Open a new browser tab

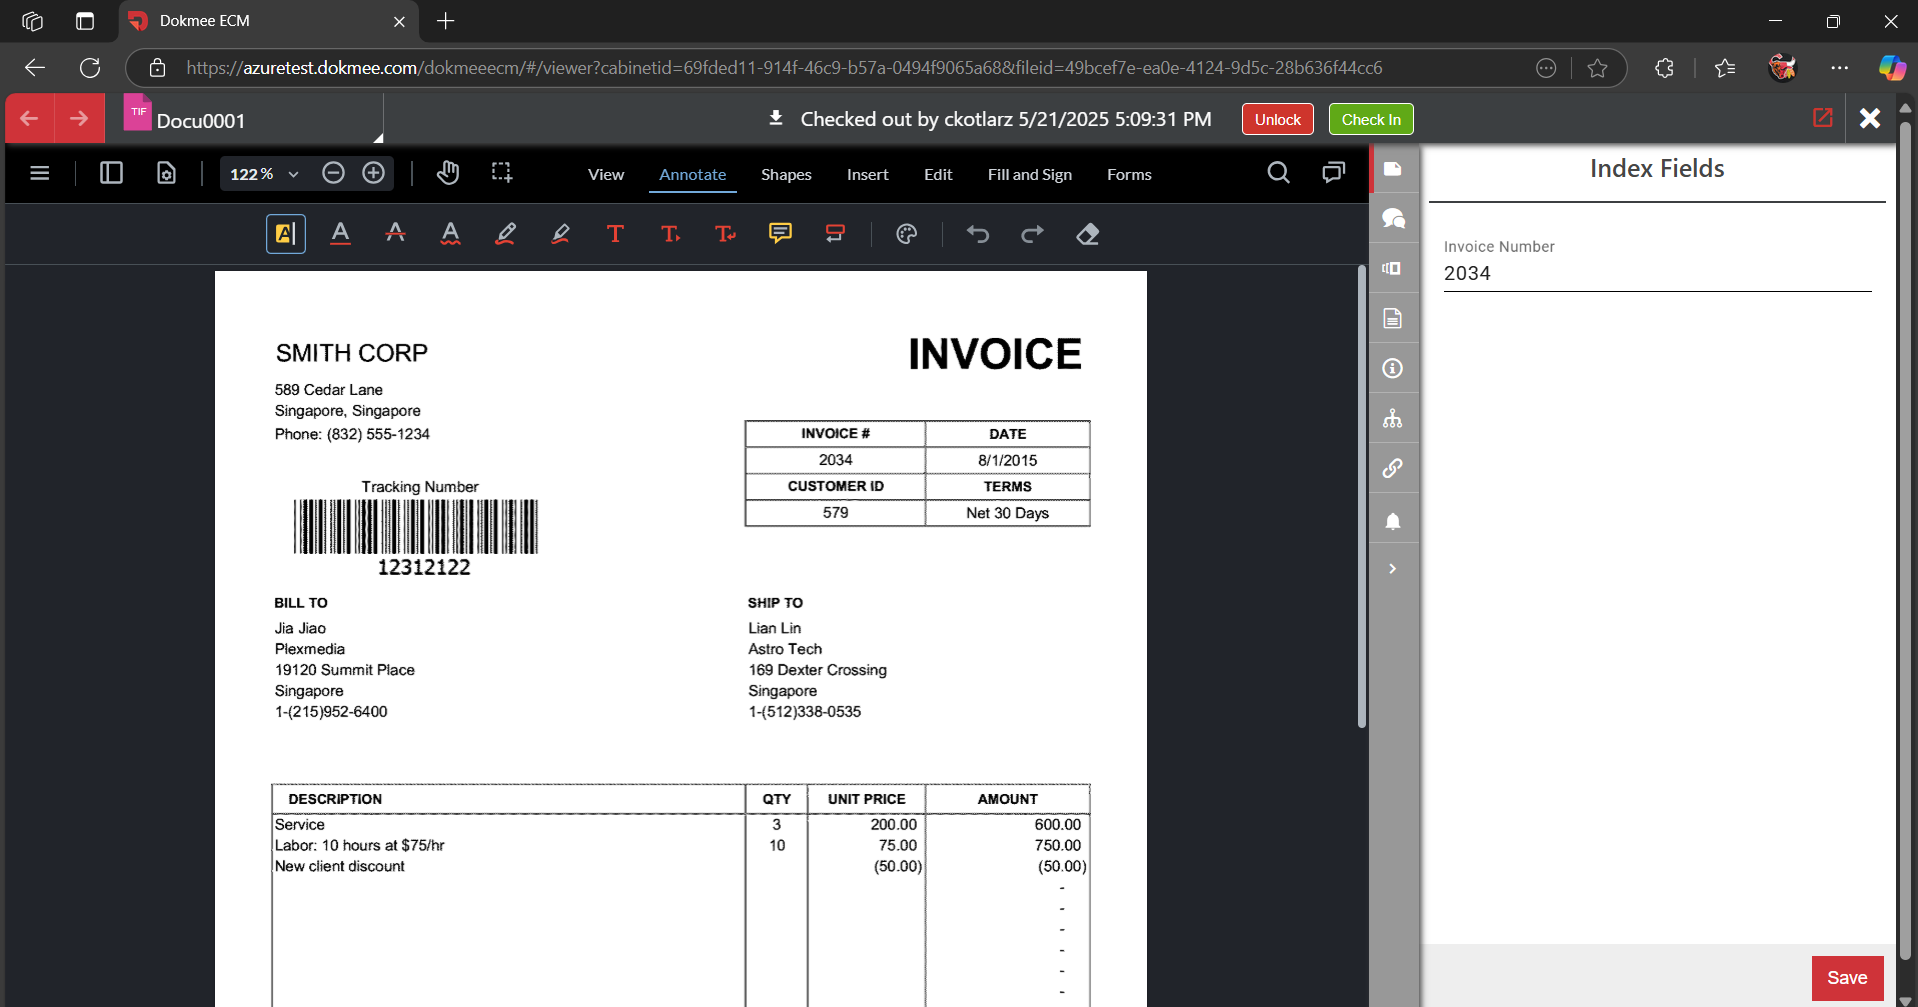click(446, 21)
